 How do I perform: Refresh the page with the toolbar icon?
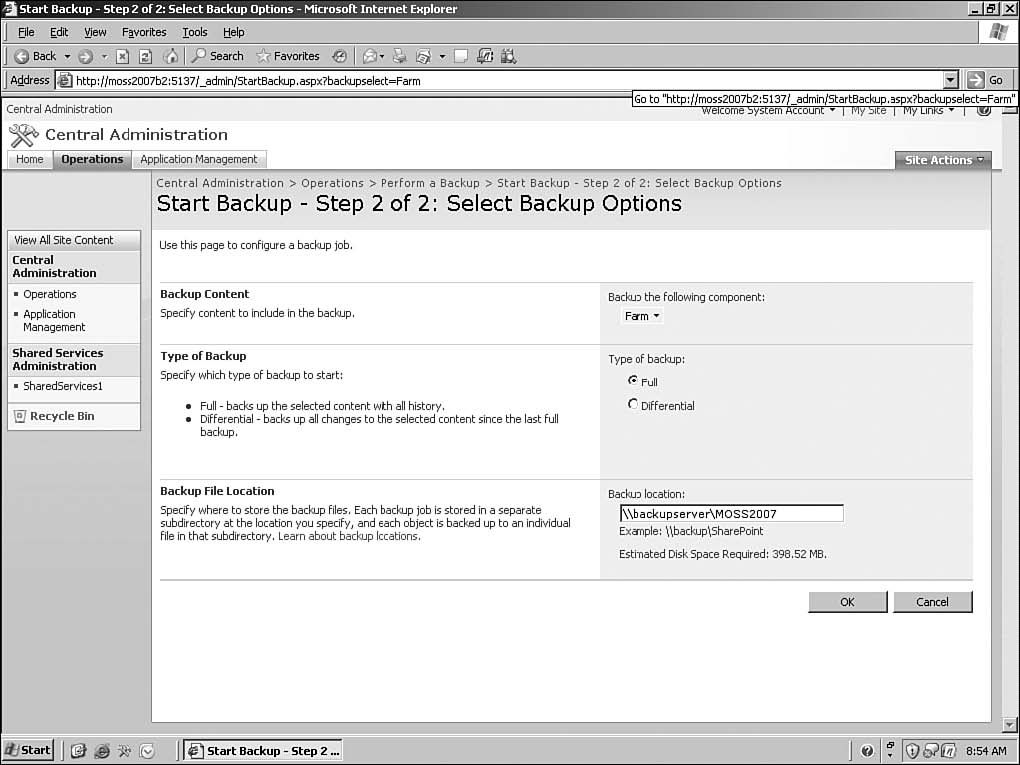(146, 56)
